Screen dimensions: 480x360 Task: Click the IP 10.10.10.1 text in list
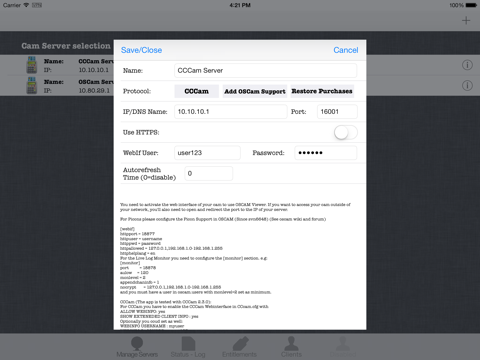pyautogui.click(x=94, y=70)
